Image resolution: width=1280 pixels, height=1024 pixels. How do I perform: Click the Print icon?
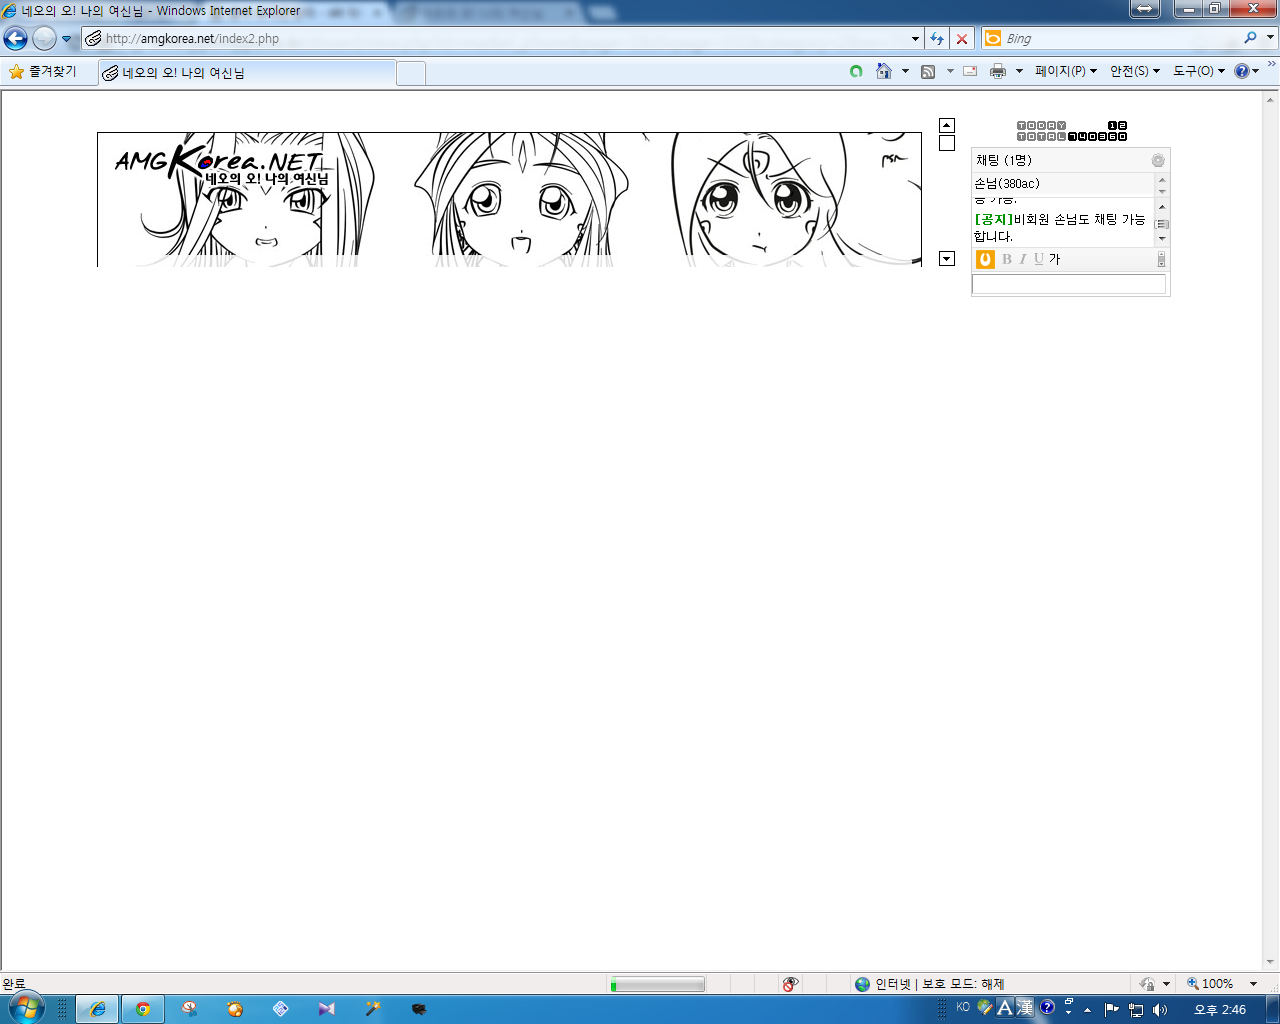coord(997,71)
